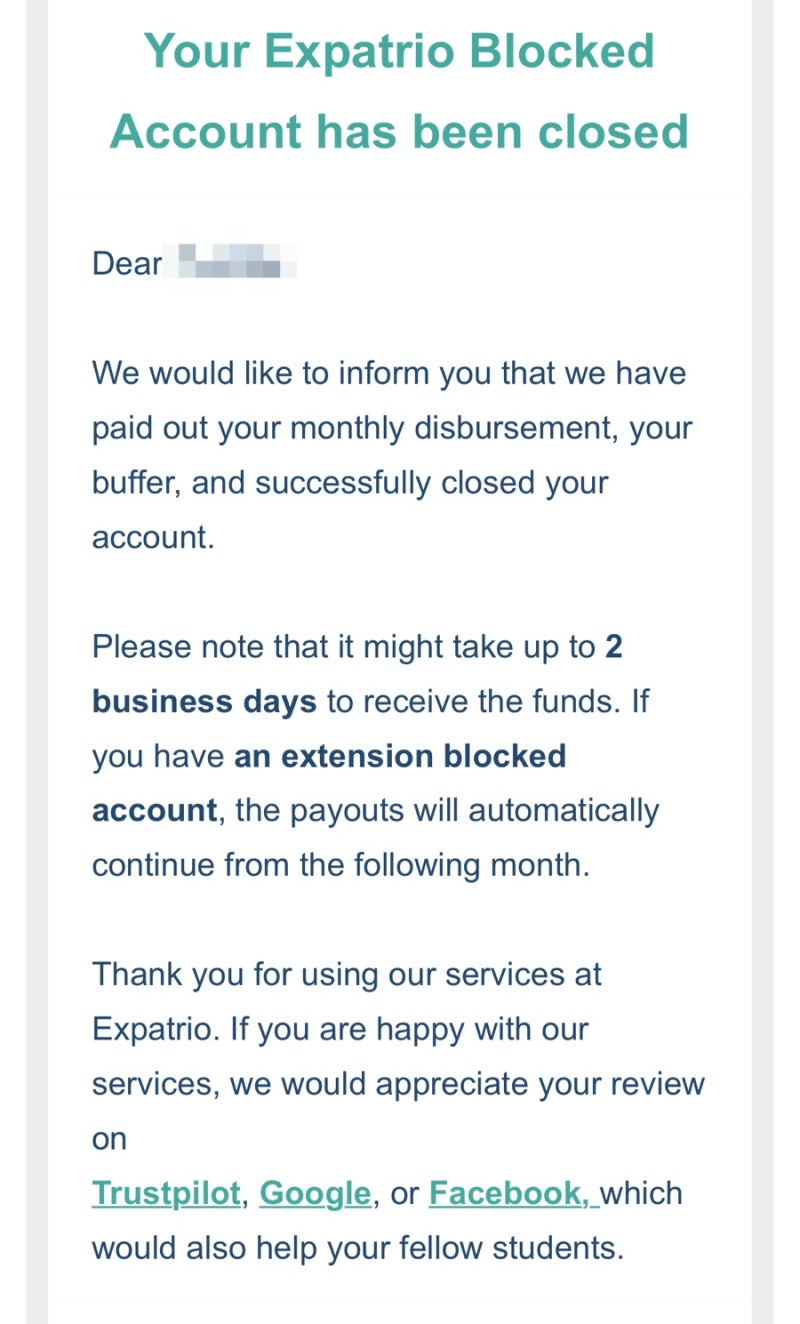Click the 'Your Expatrio Blocked' heading line
This screenshot has height=1324, width=800.
399,51
